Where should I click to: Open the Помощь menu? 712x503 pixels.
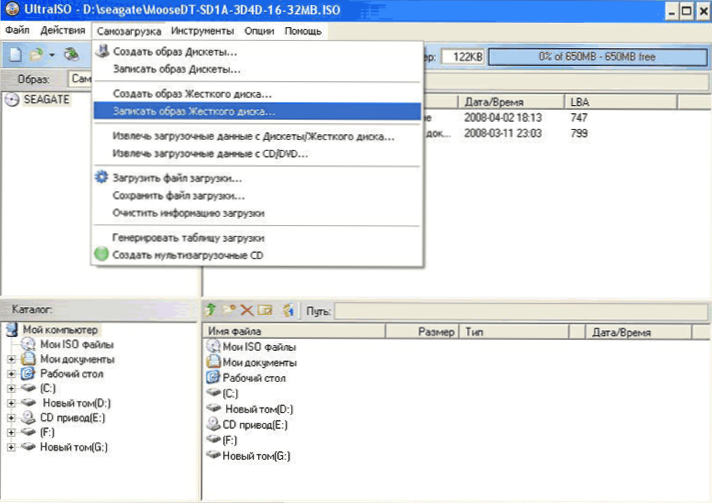pos(303,31)
